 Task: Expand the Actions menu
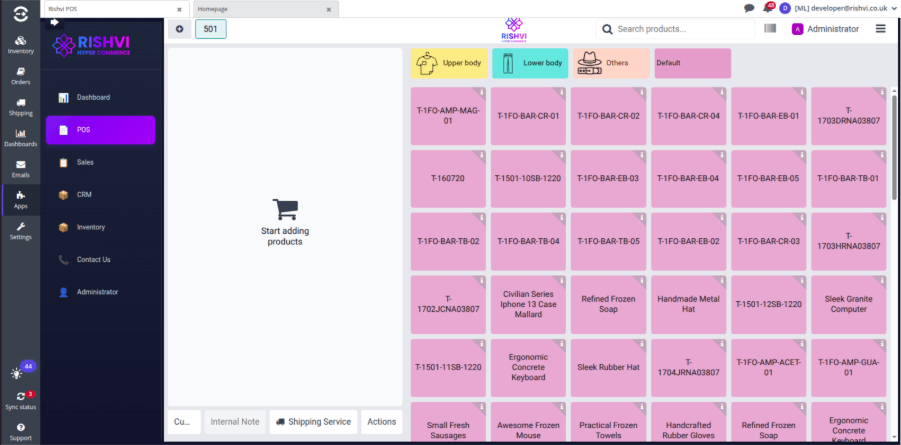(381, 422)
